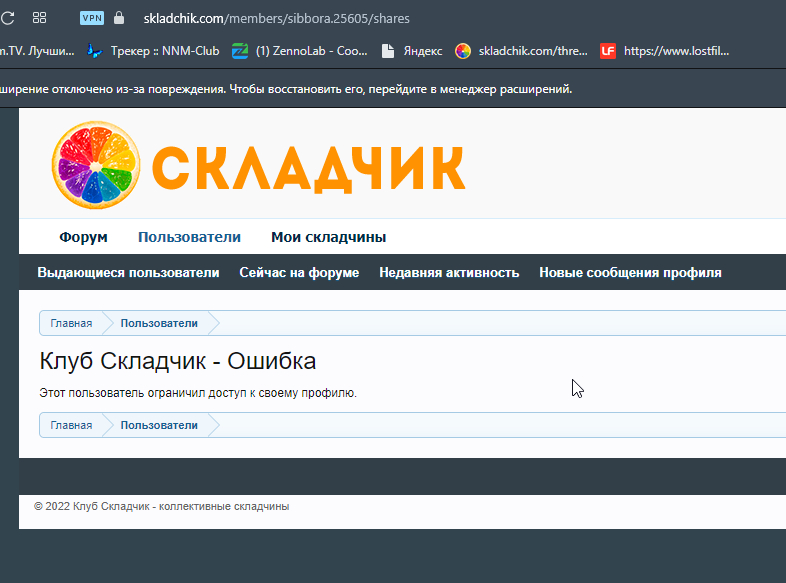
Task: Go to Новые сообщения профиля
Action: tap(631, 273)
